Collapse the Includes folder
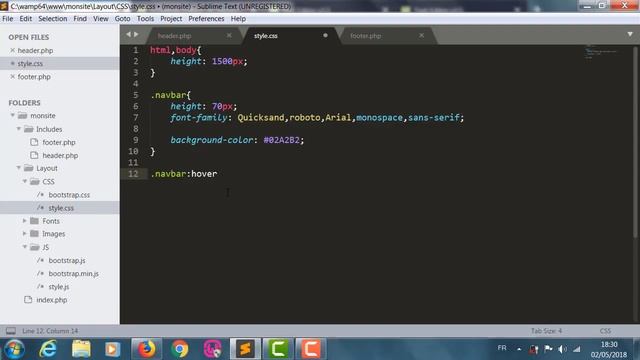This screenshot has height=360, width=640. (x=19, y=129)
